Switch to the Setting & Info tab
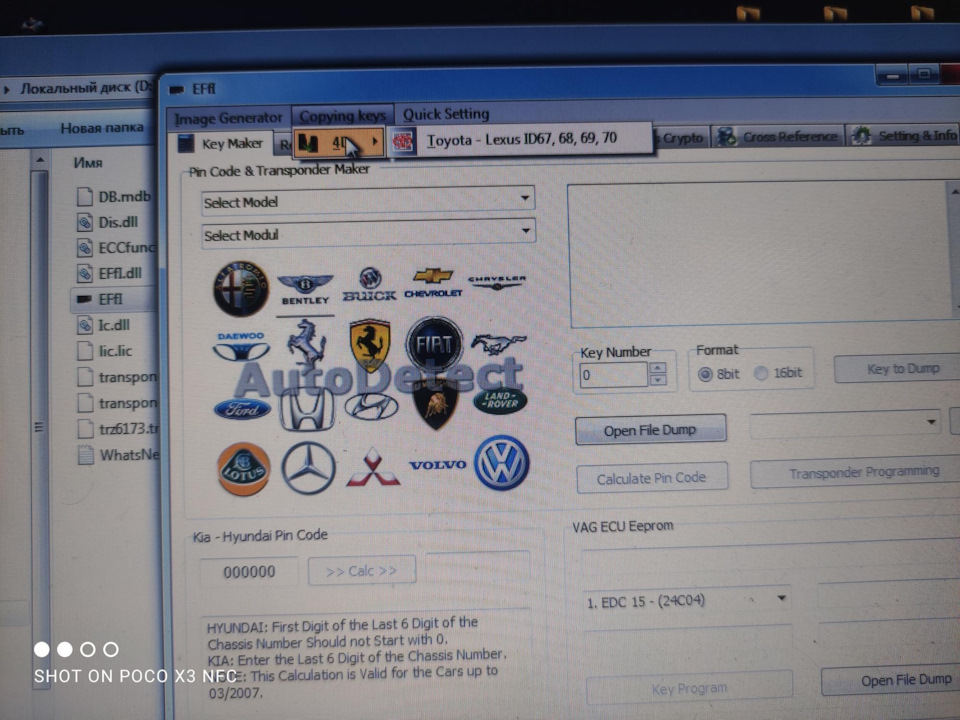960x720 pixels. pyautogui.click(x=904, y=135)
